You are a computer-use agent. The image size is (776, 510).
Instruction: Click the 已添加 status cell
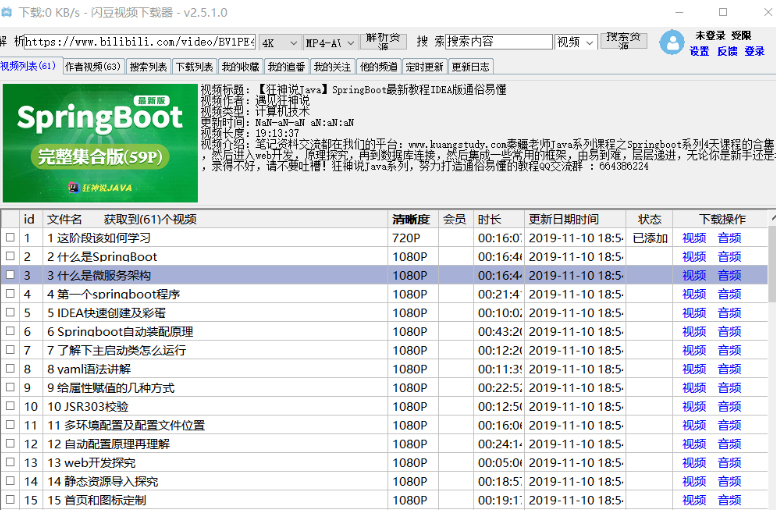pos(650,238)
